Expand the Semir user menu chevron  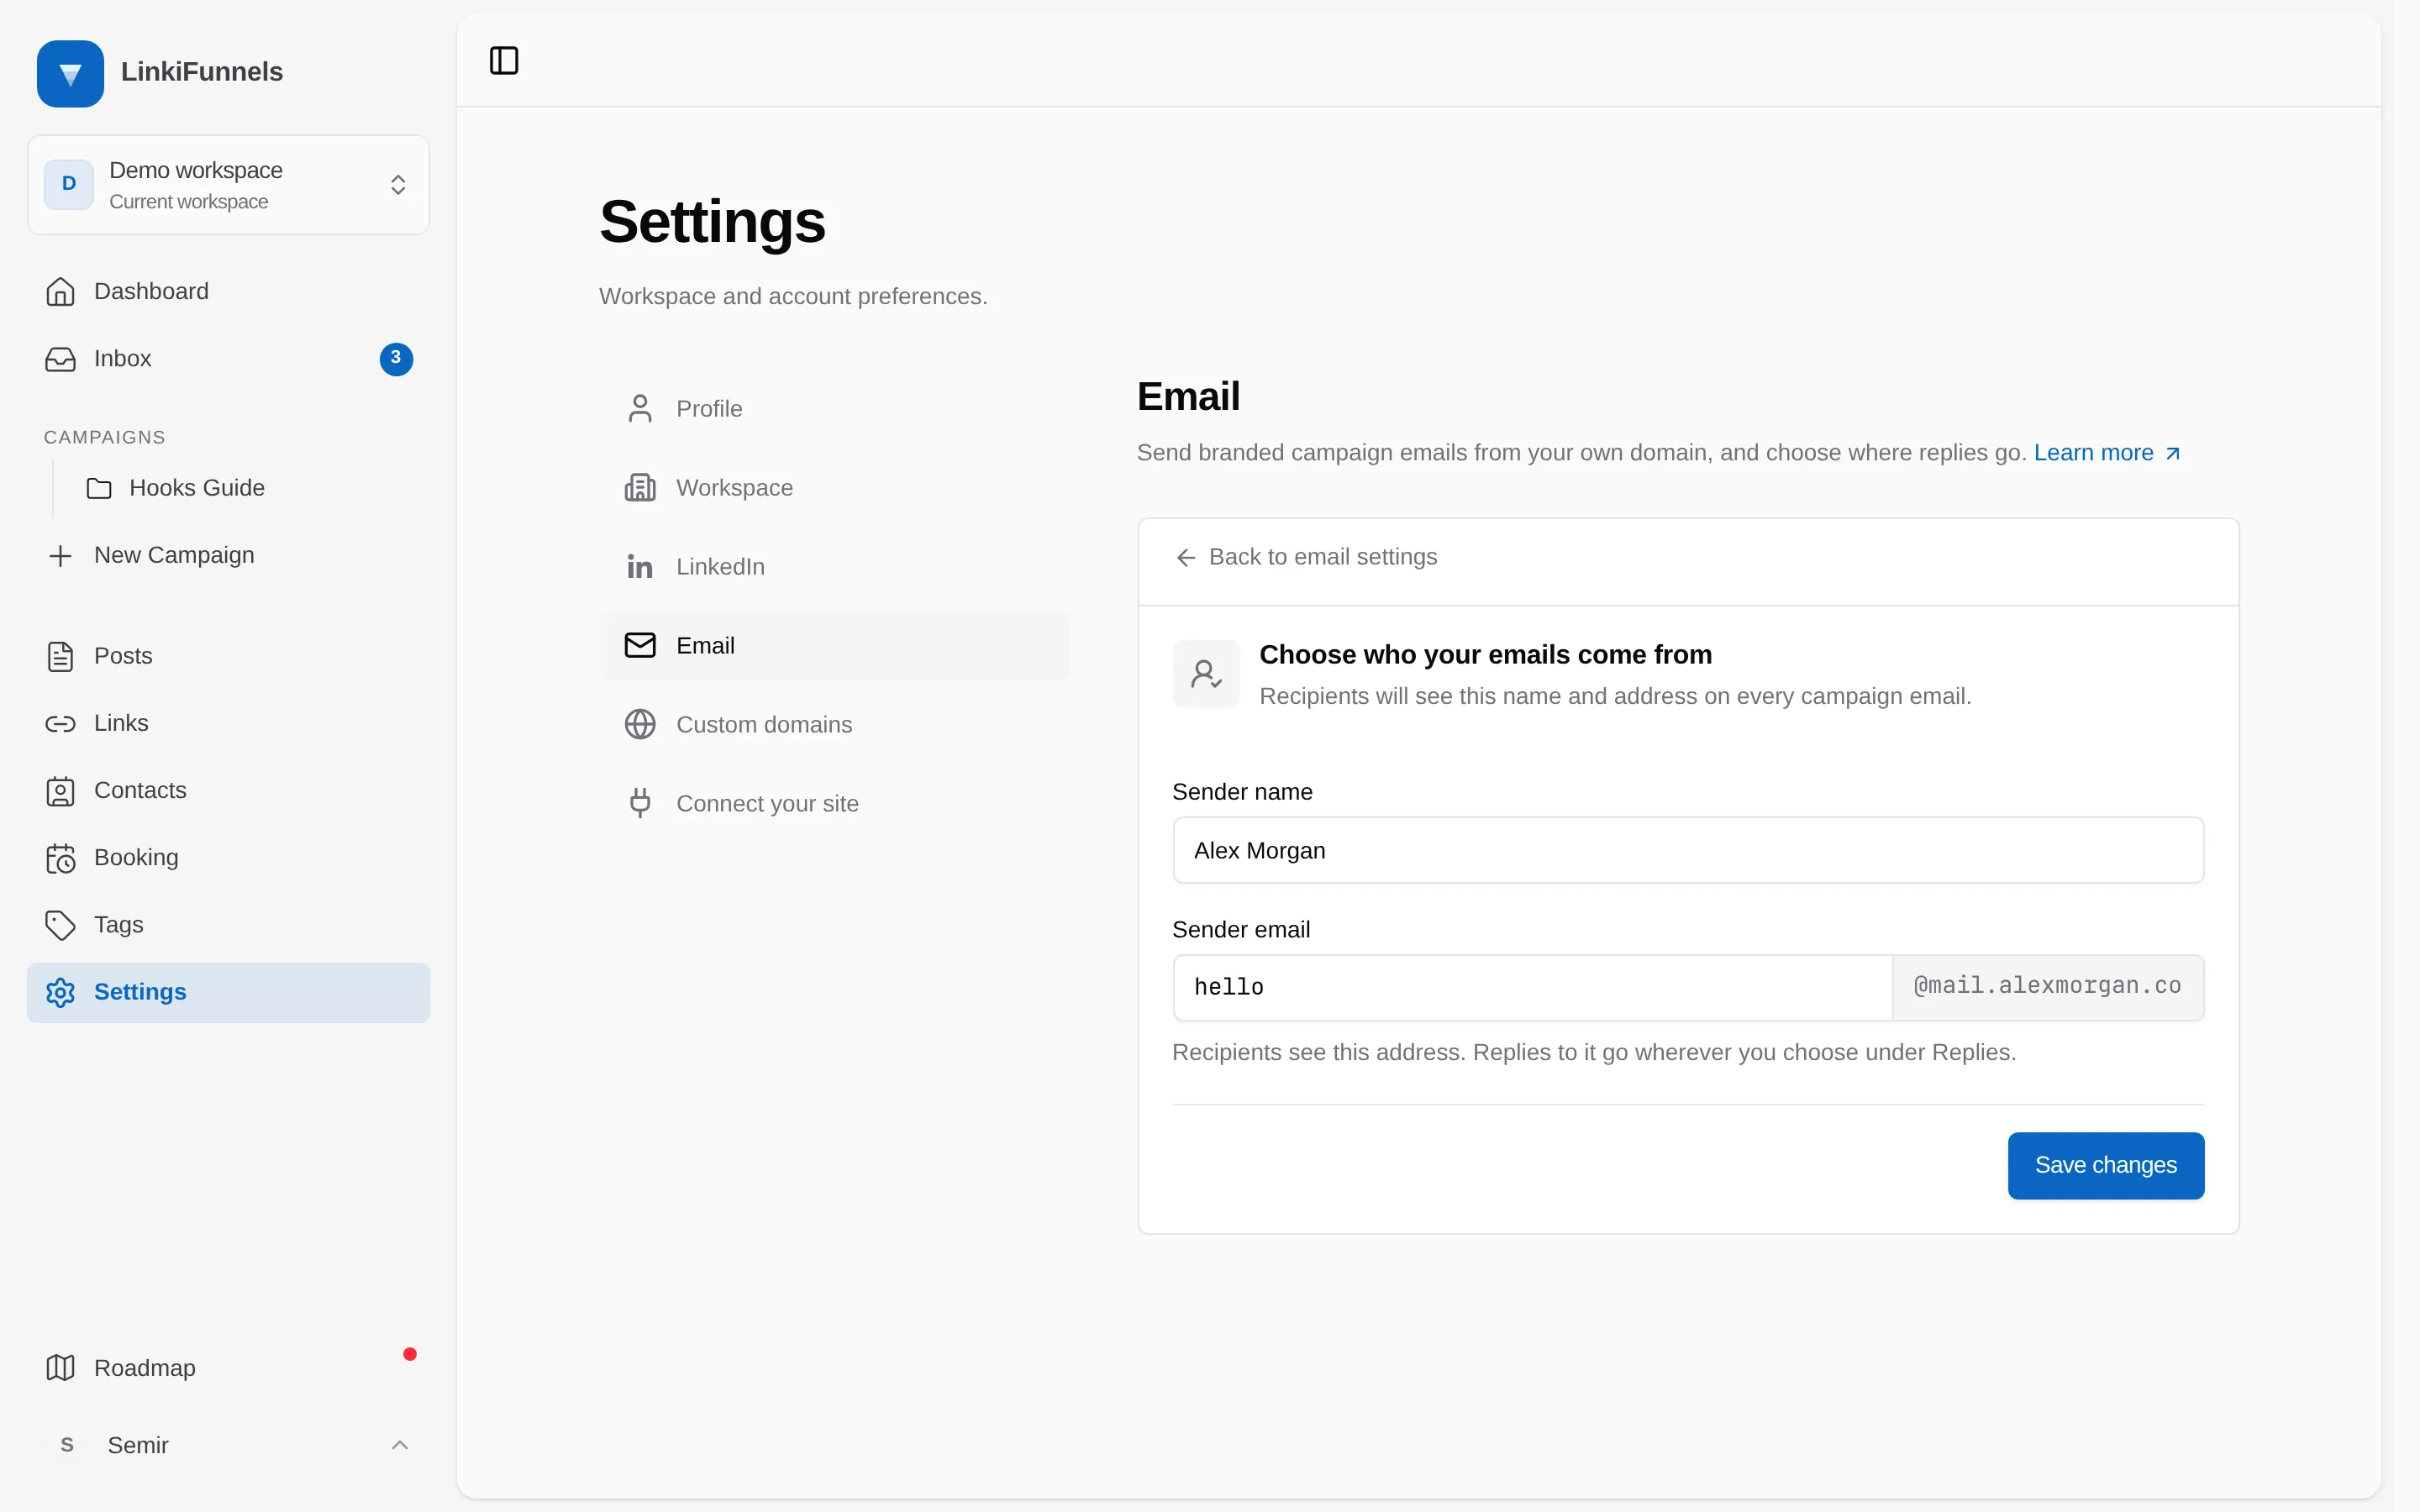pyautogui.click(x=400, y=1445)
